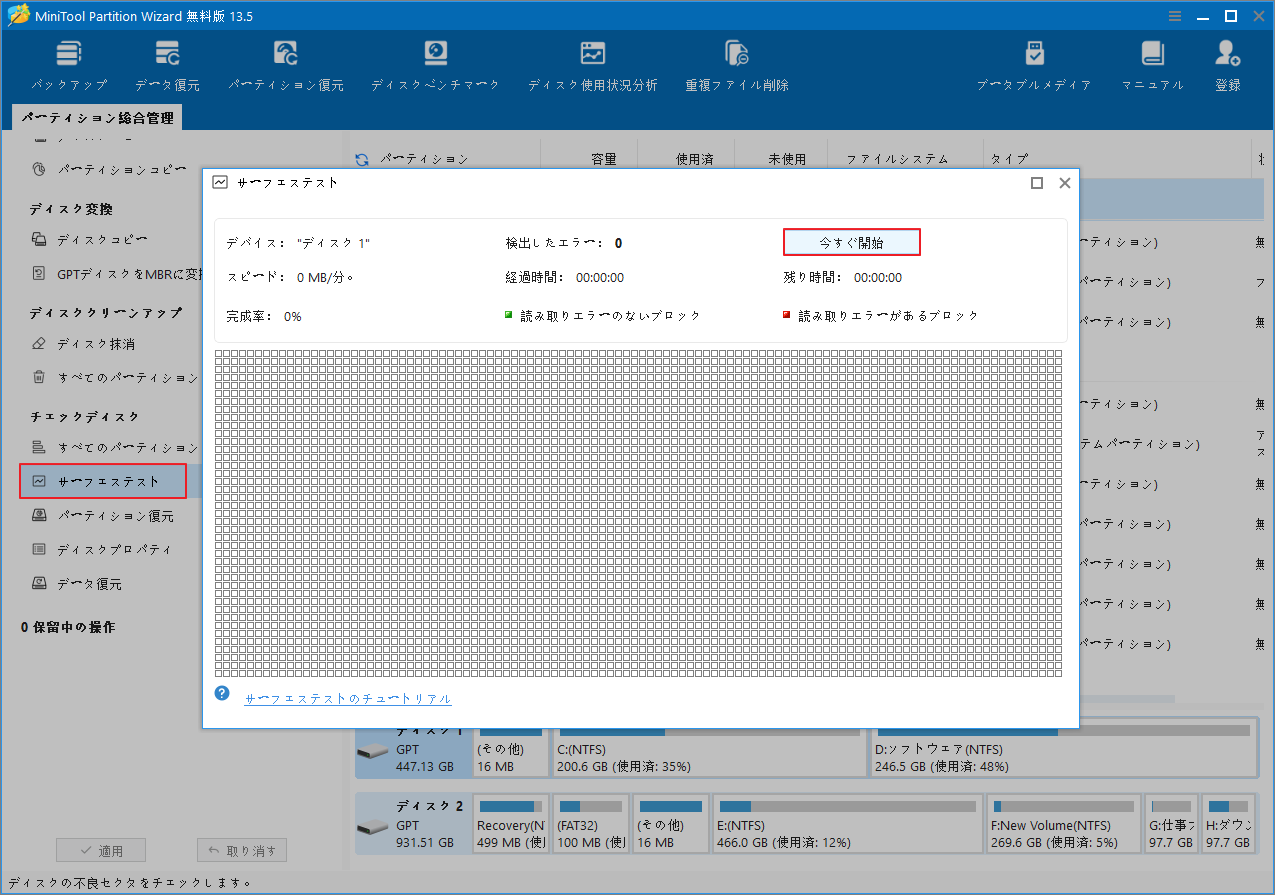Select the ディスクベンチマーク toolbar icon

click(434, 63)
